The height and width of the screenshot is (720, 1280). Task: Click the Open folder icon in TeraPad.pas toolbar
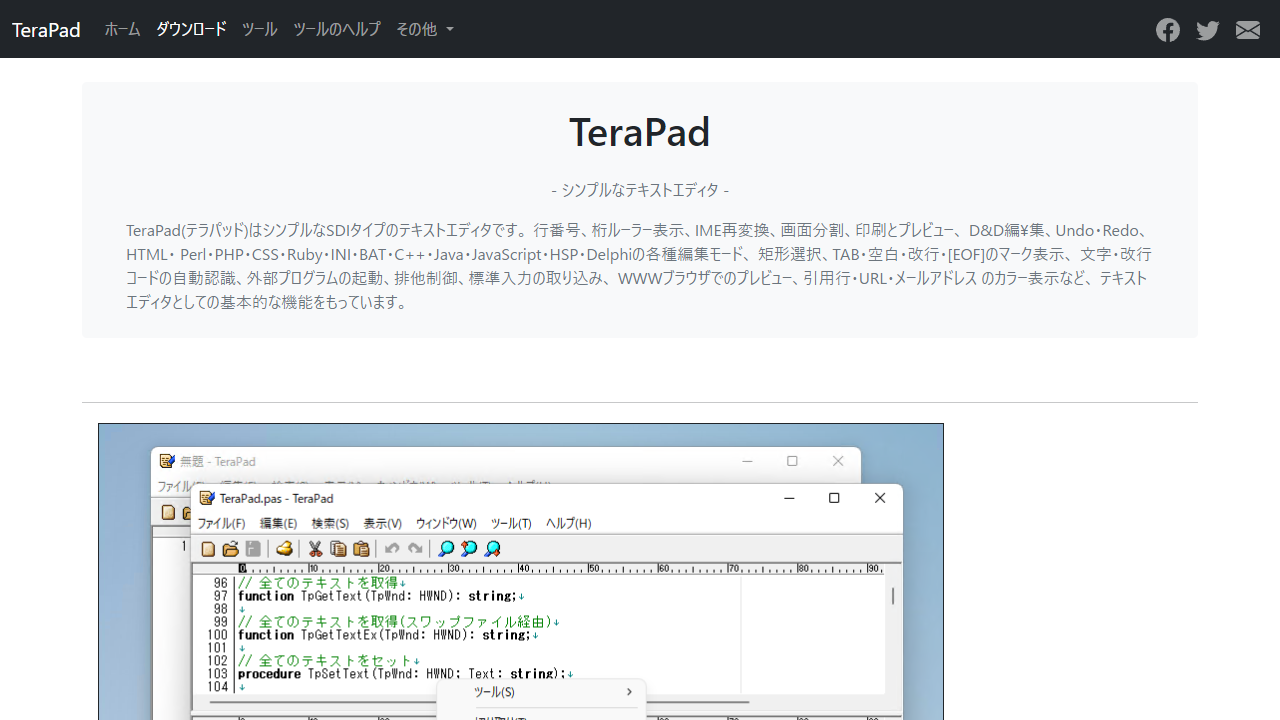coord(231,549)
